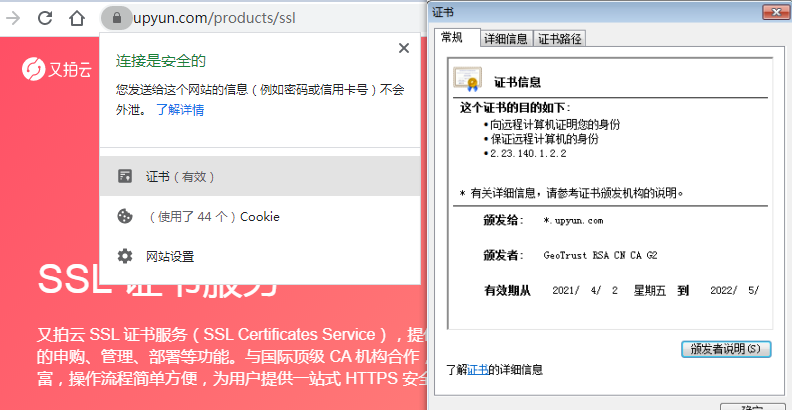Open 网站设置 site settings
The height and width of the screenshot is (410, 792).
point(260,256)
